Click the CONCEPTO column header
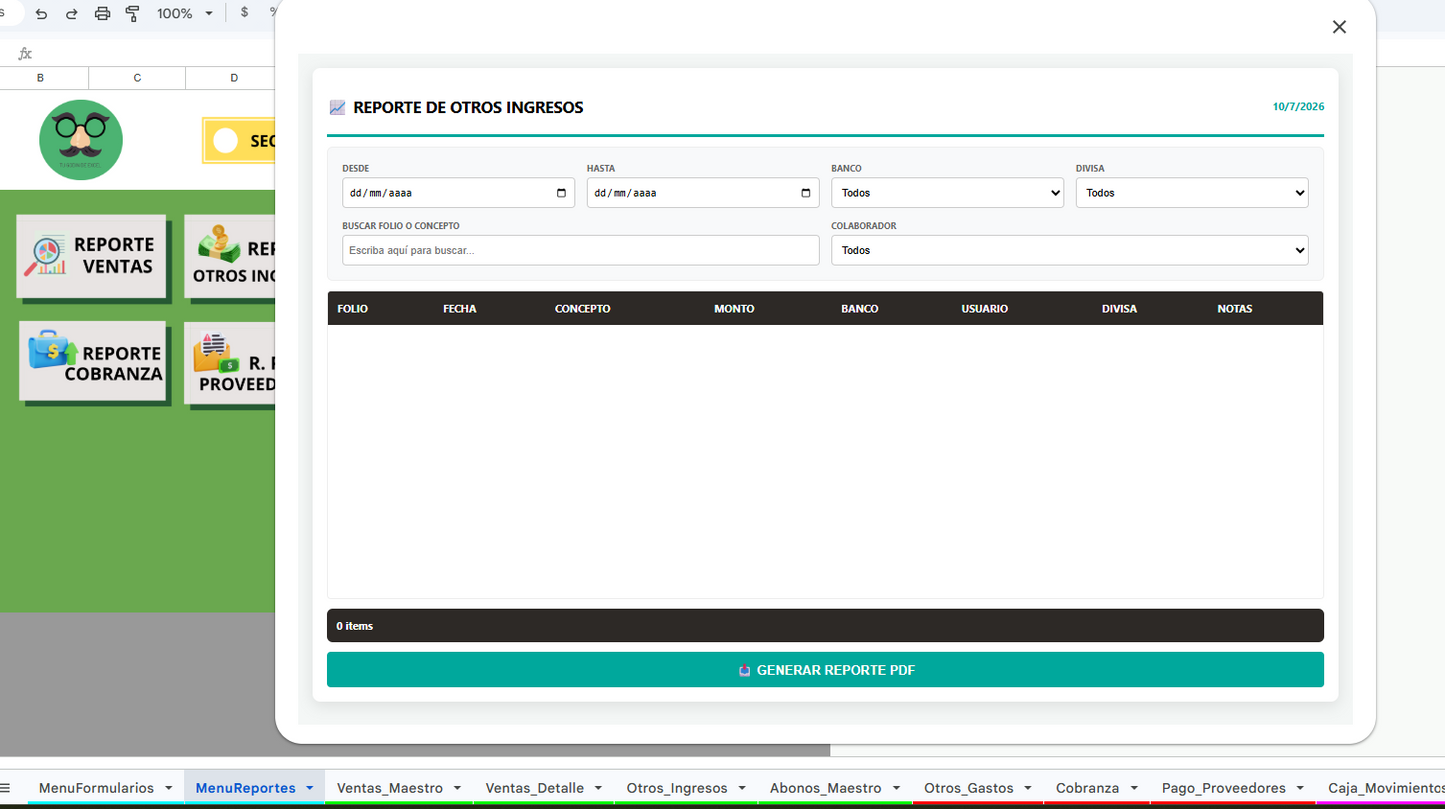This screenshot has height=809, width=1445. click(583, 309)
